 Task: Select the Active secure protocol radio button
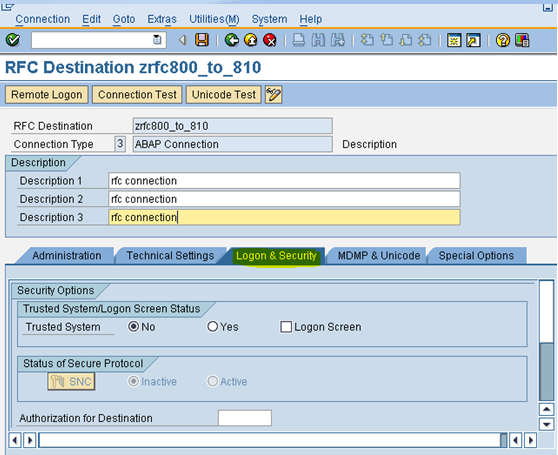click(x=212, y=381)
